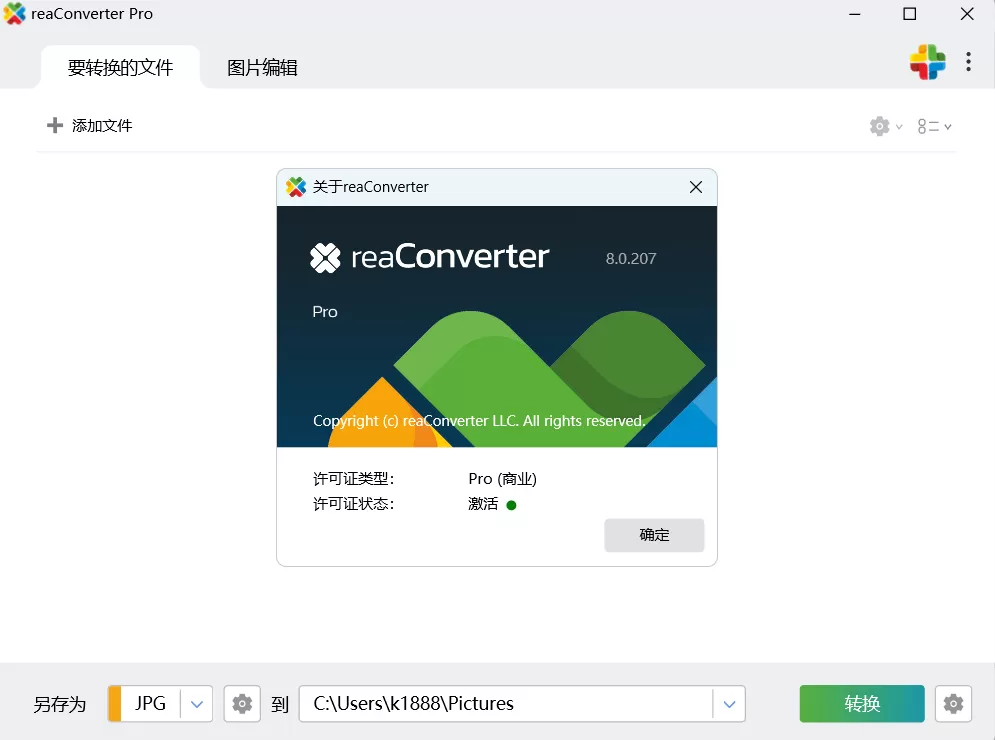Viewport: 995px width, 740px height.
Task: Open the three-dot overflow menu
Action: (x=968, y=62)
